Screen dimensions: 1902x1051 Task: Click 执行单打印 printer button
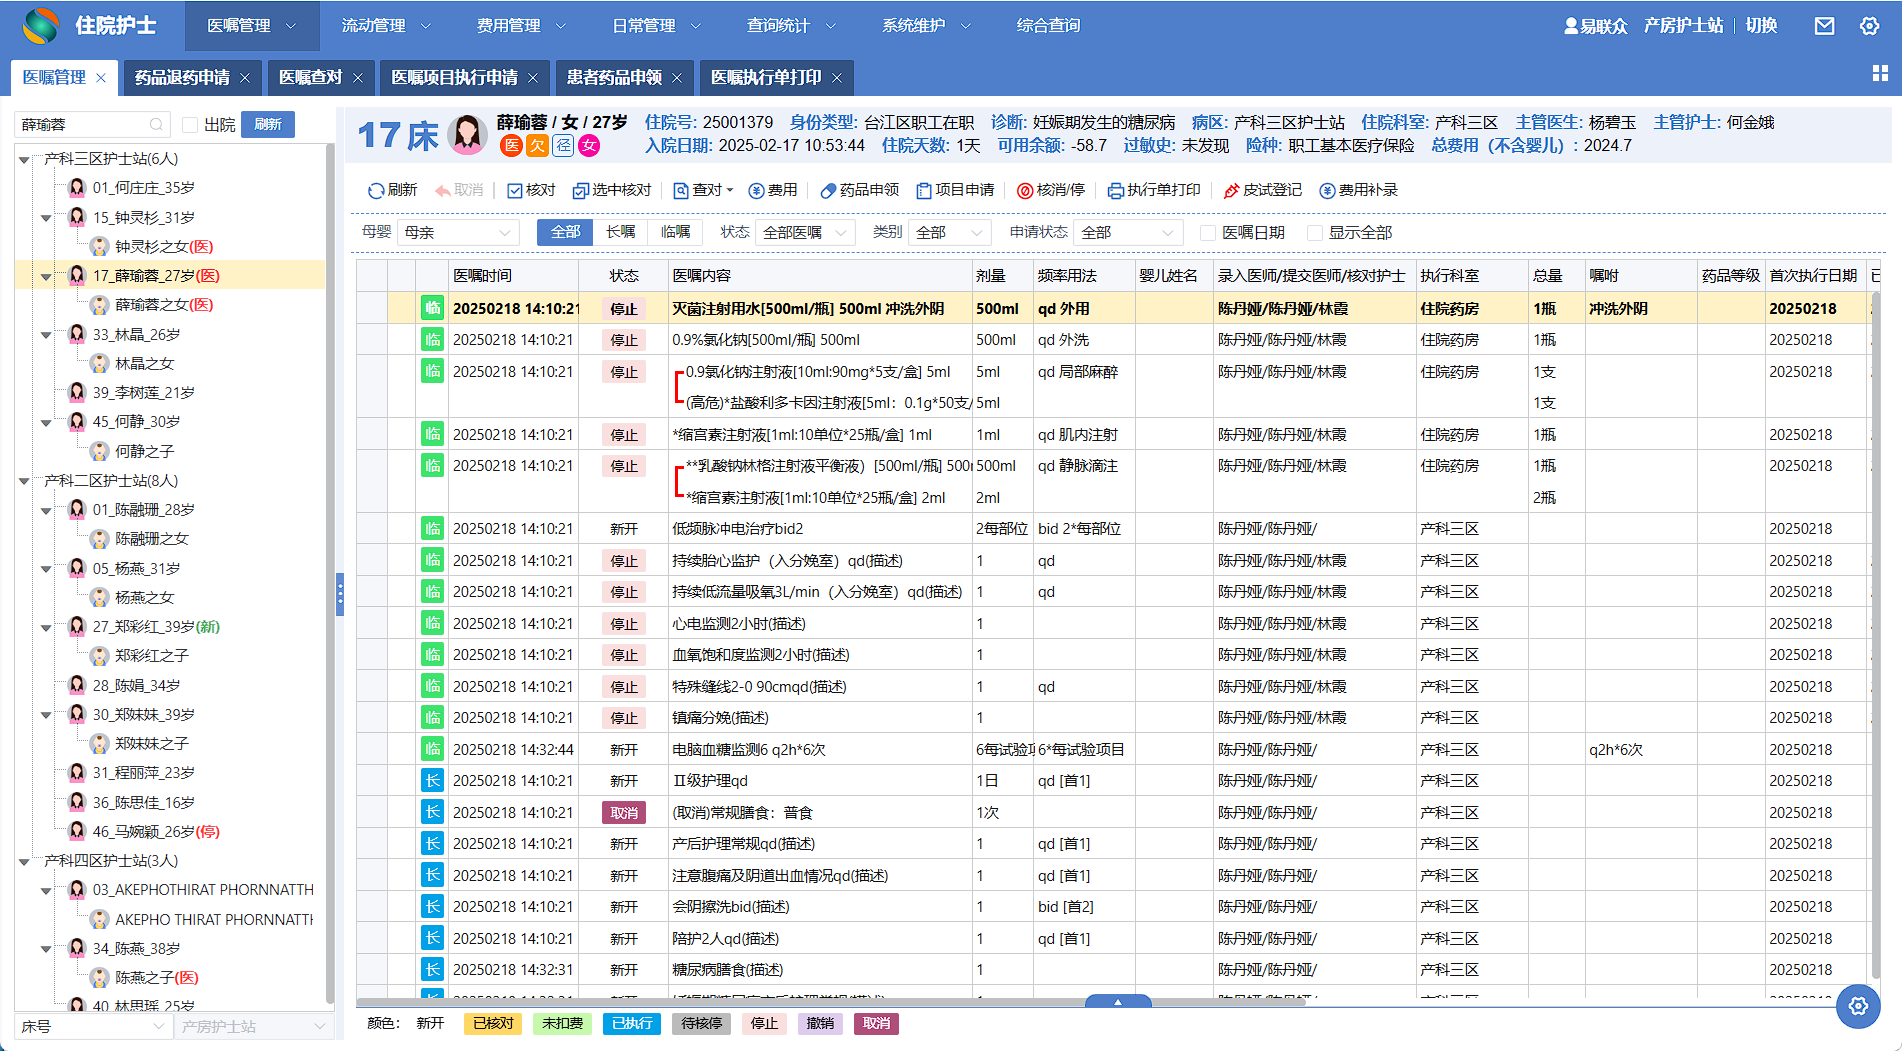pyautogui.click(x=1154, y=190)
